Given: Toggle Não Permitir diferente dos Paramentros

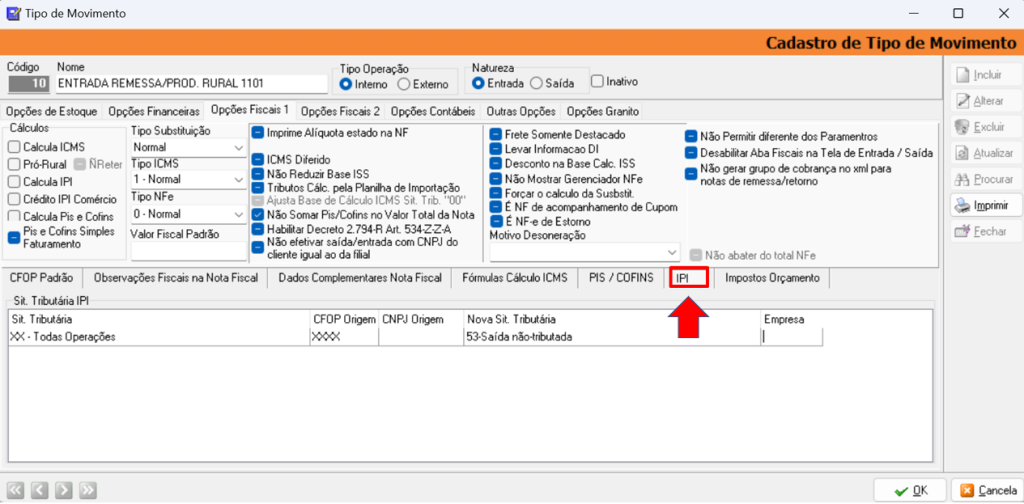Looking at the screenshot, I should coord(691,136).
